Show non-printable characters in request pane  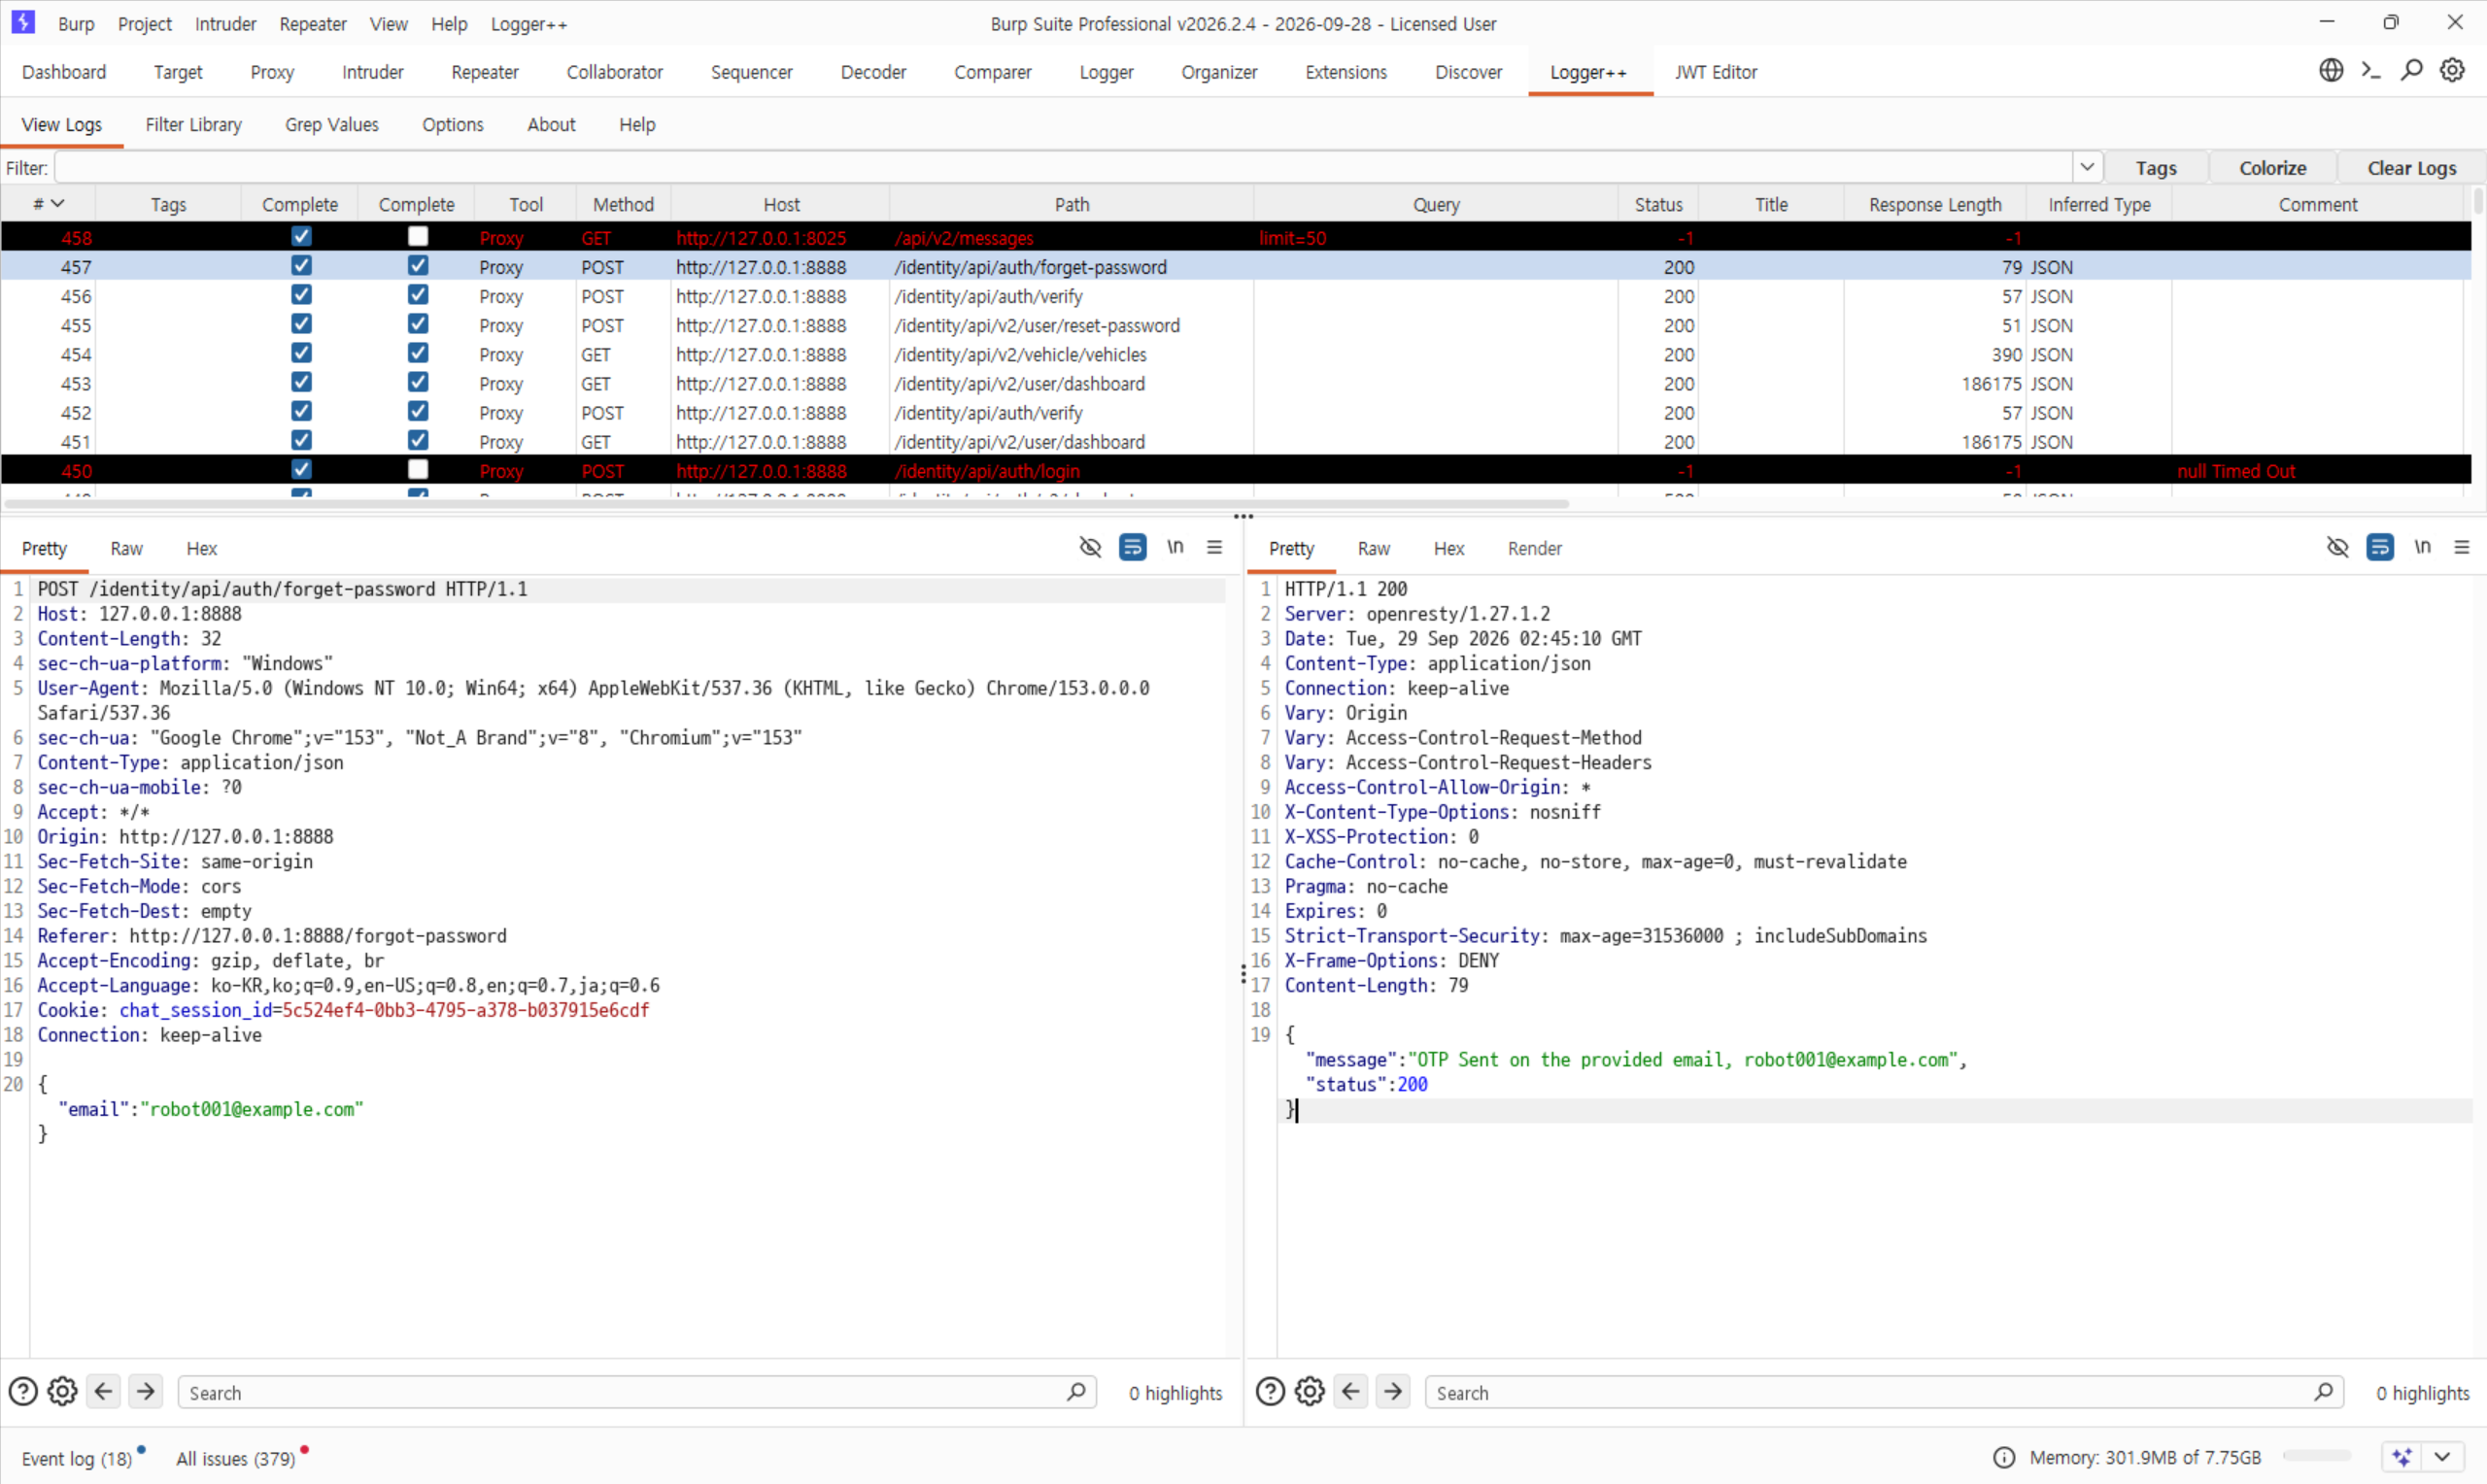pos(1175,547)
